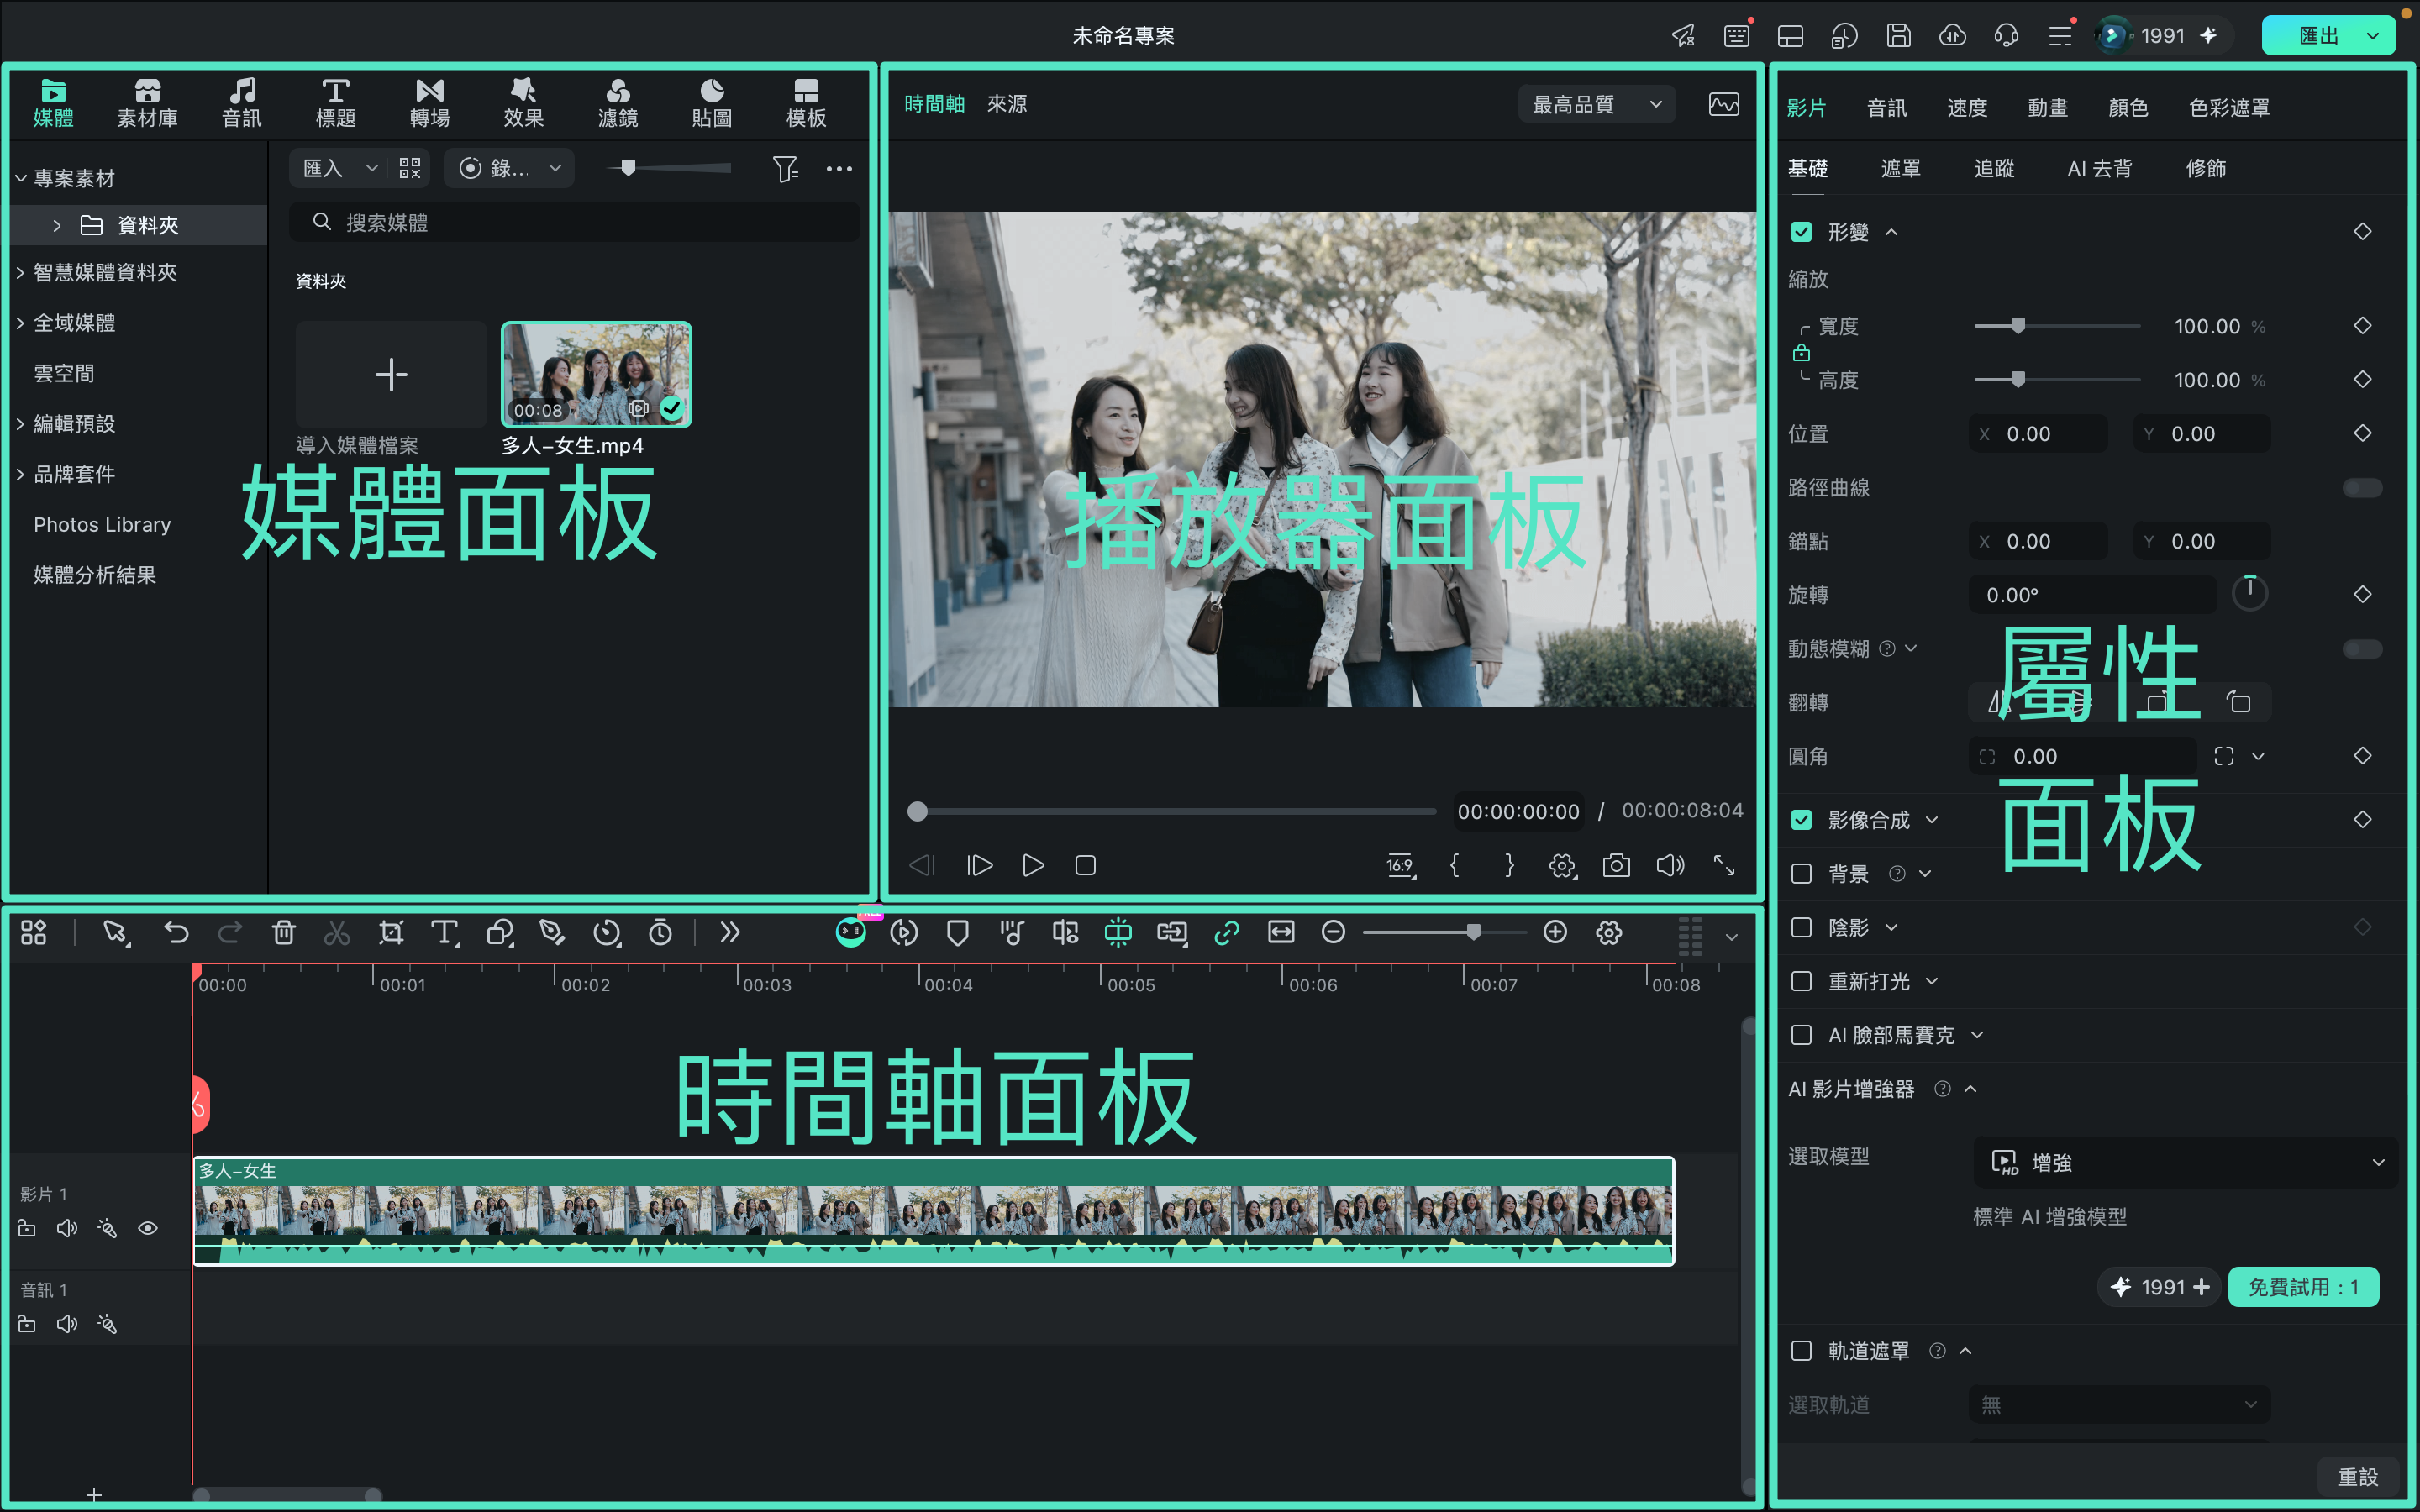This screenshot has height=1512, width=2420.
Task: Switch to the 音訊 properties tab
Action: (1886, 108)
